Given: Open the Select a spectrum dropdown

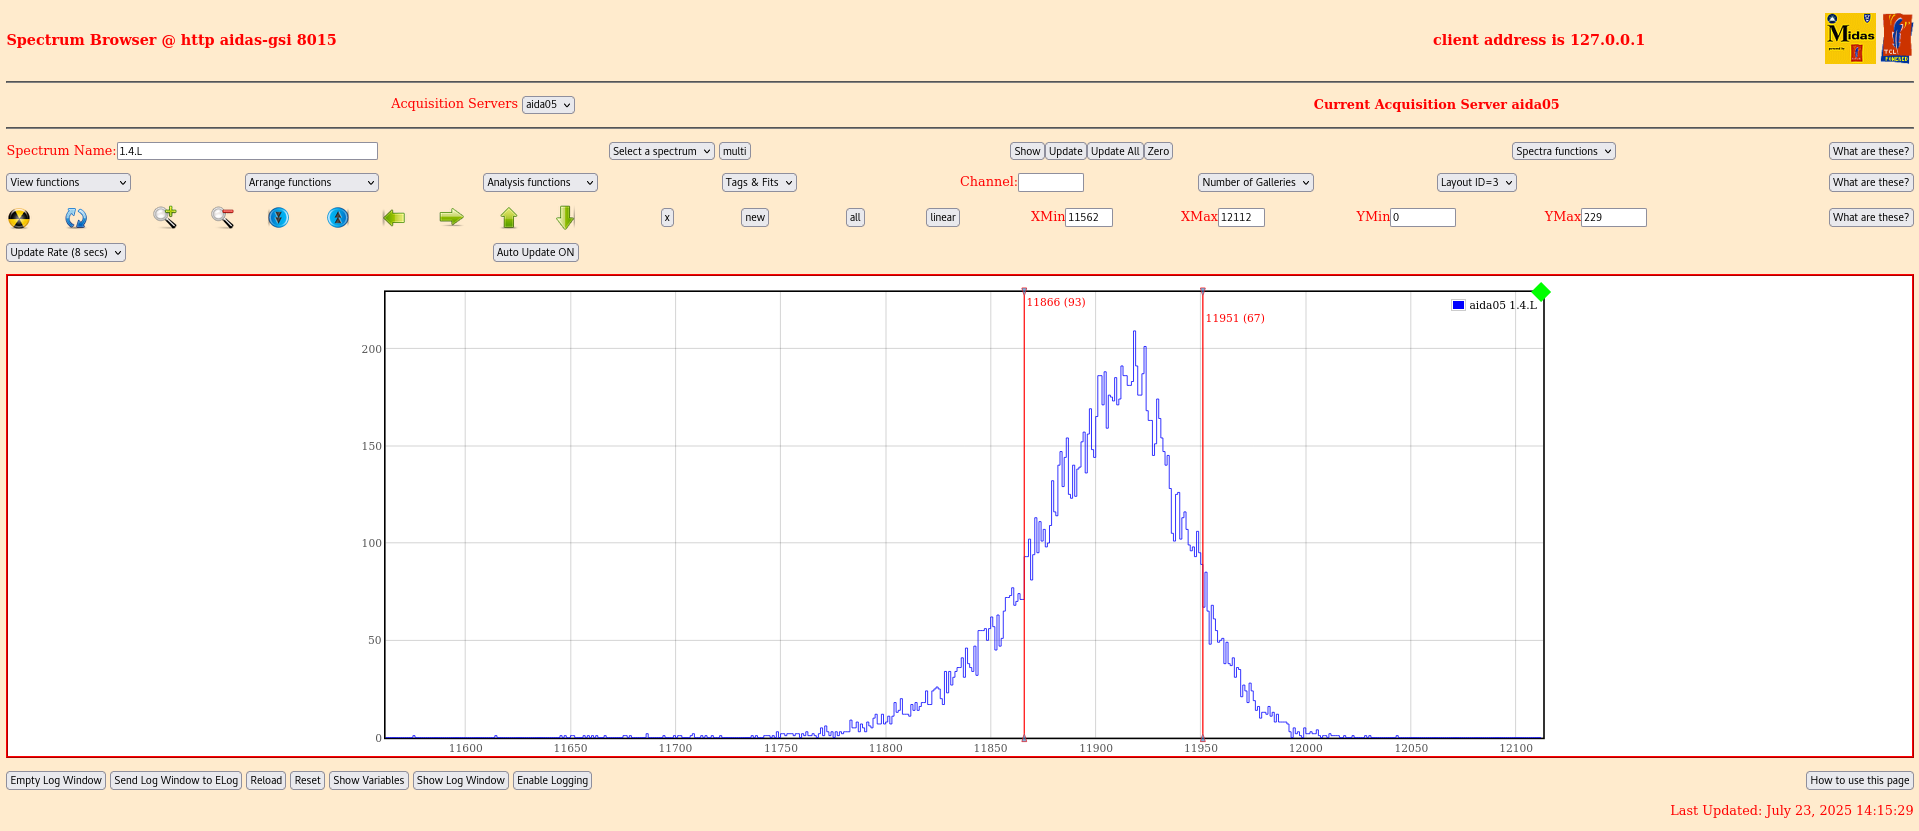Looking at the screenshot, I should [662, 151].
